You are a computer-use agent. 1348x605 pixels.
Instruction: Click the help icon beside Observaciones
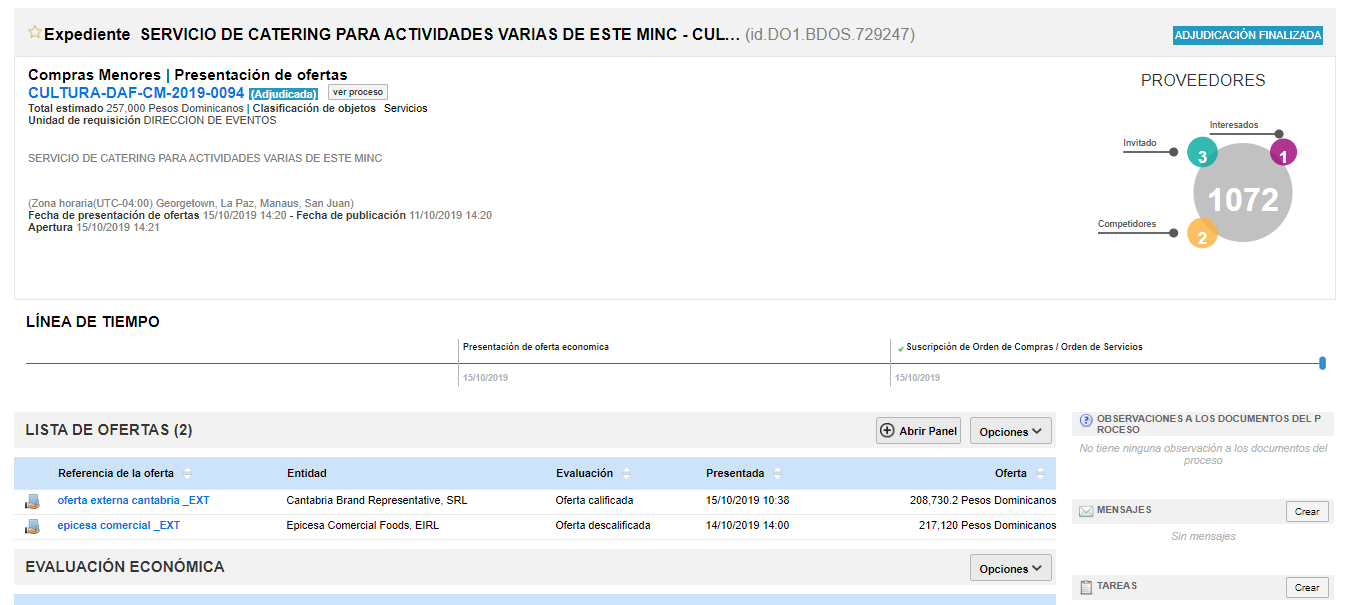coord(1086,420)
